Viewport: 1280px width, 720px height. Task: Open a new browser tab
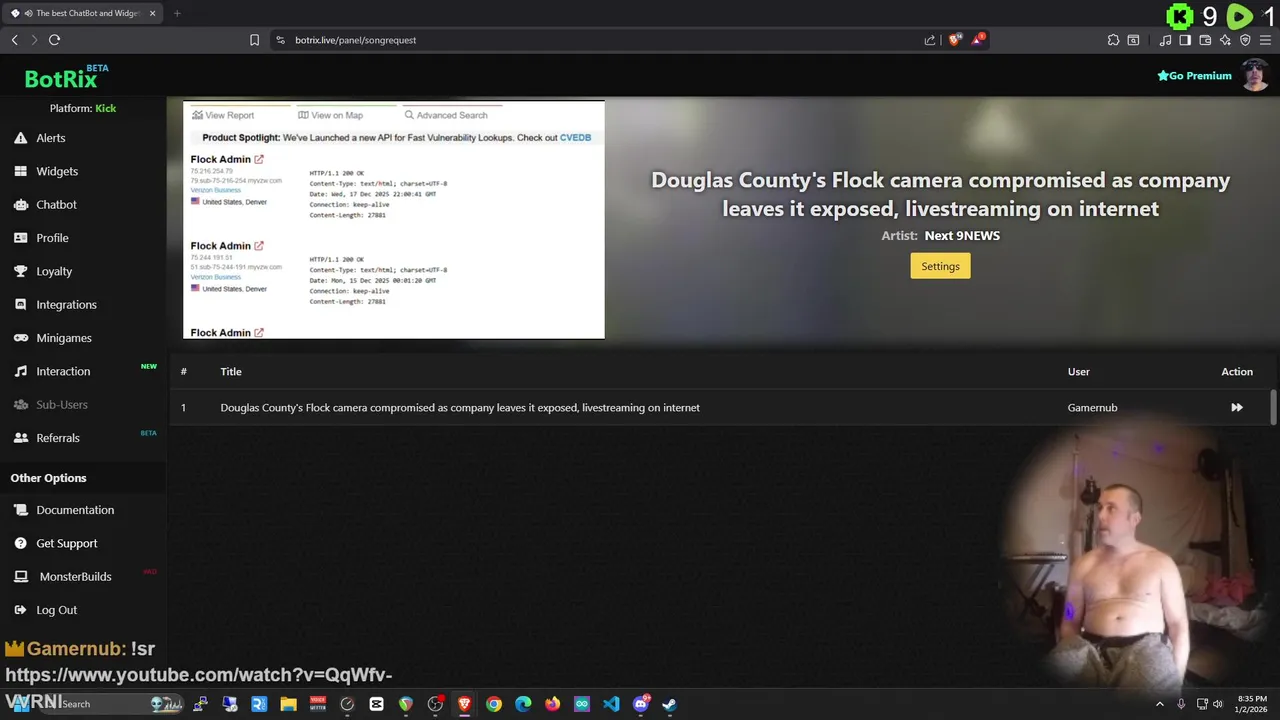click(177, 13)
